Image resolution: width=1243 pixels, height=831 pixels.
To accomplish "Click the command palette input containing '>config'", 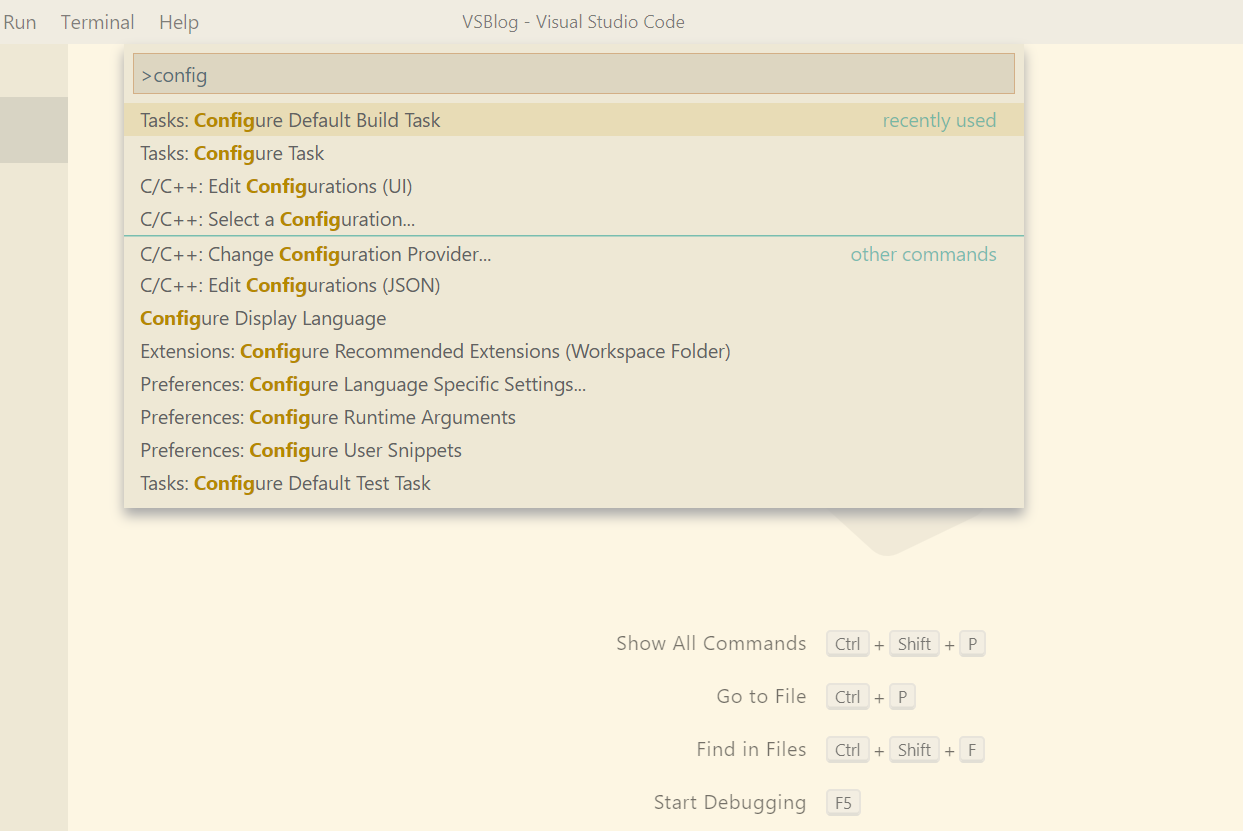I will pyautogui.click(x=573, y=74).
